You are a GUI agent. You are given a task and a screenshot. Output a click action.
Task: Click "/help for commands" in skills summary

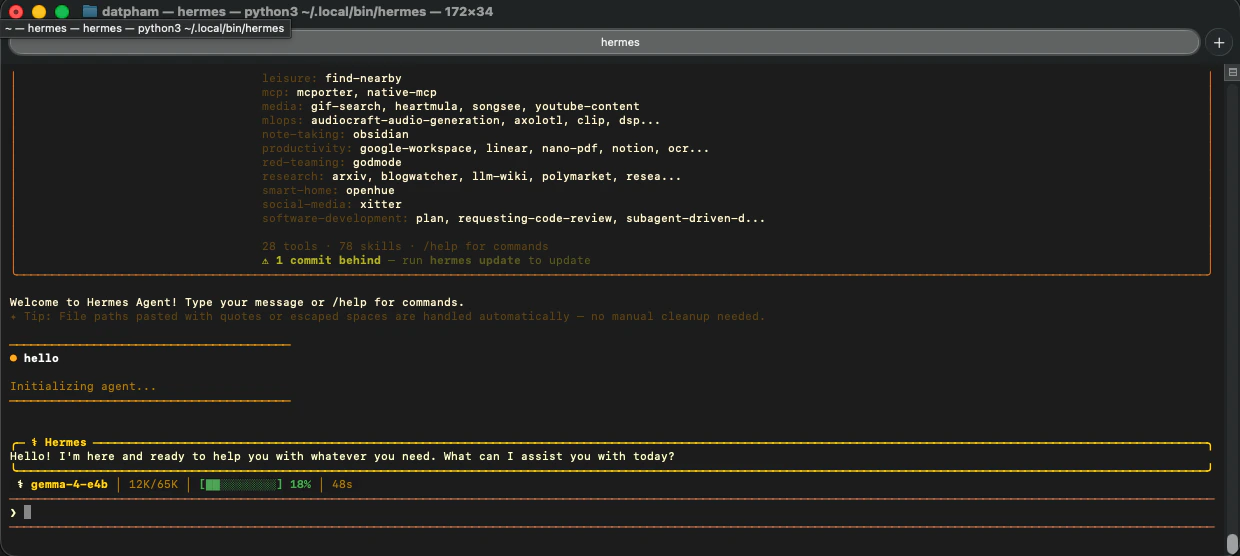point(485,246)
